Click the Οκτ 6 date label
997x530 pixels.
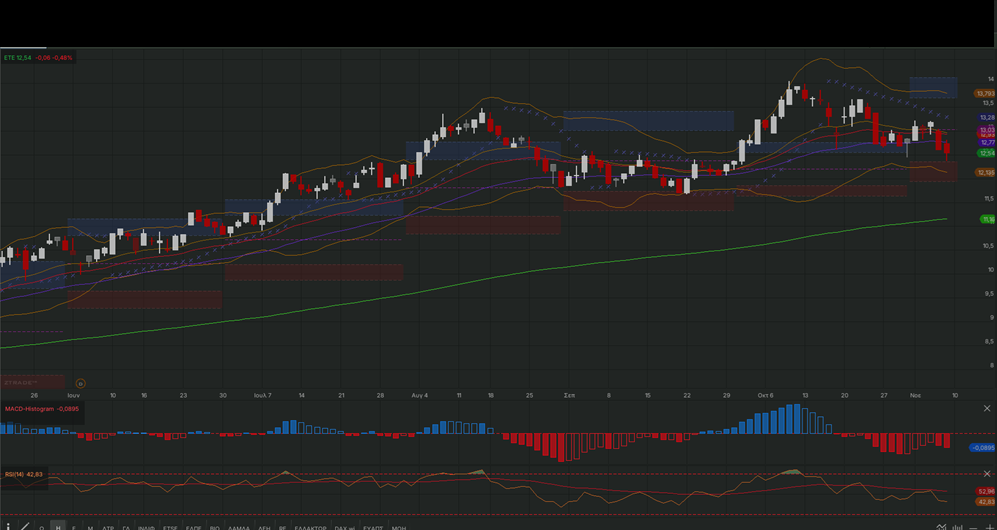(766, 395)
